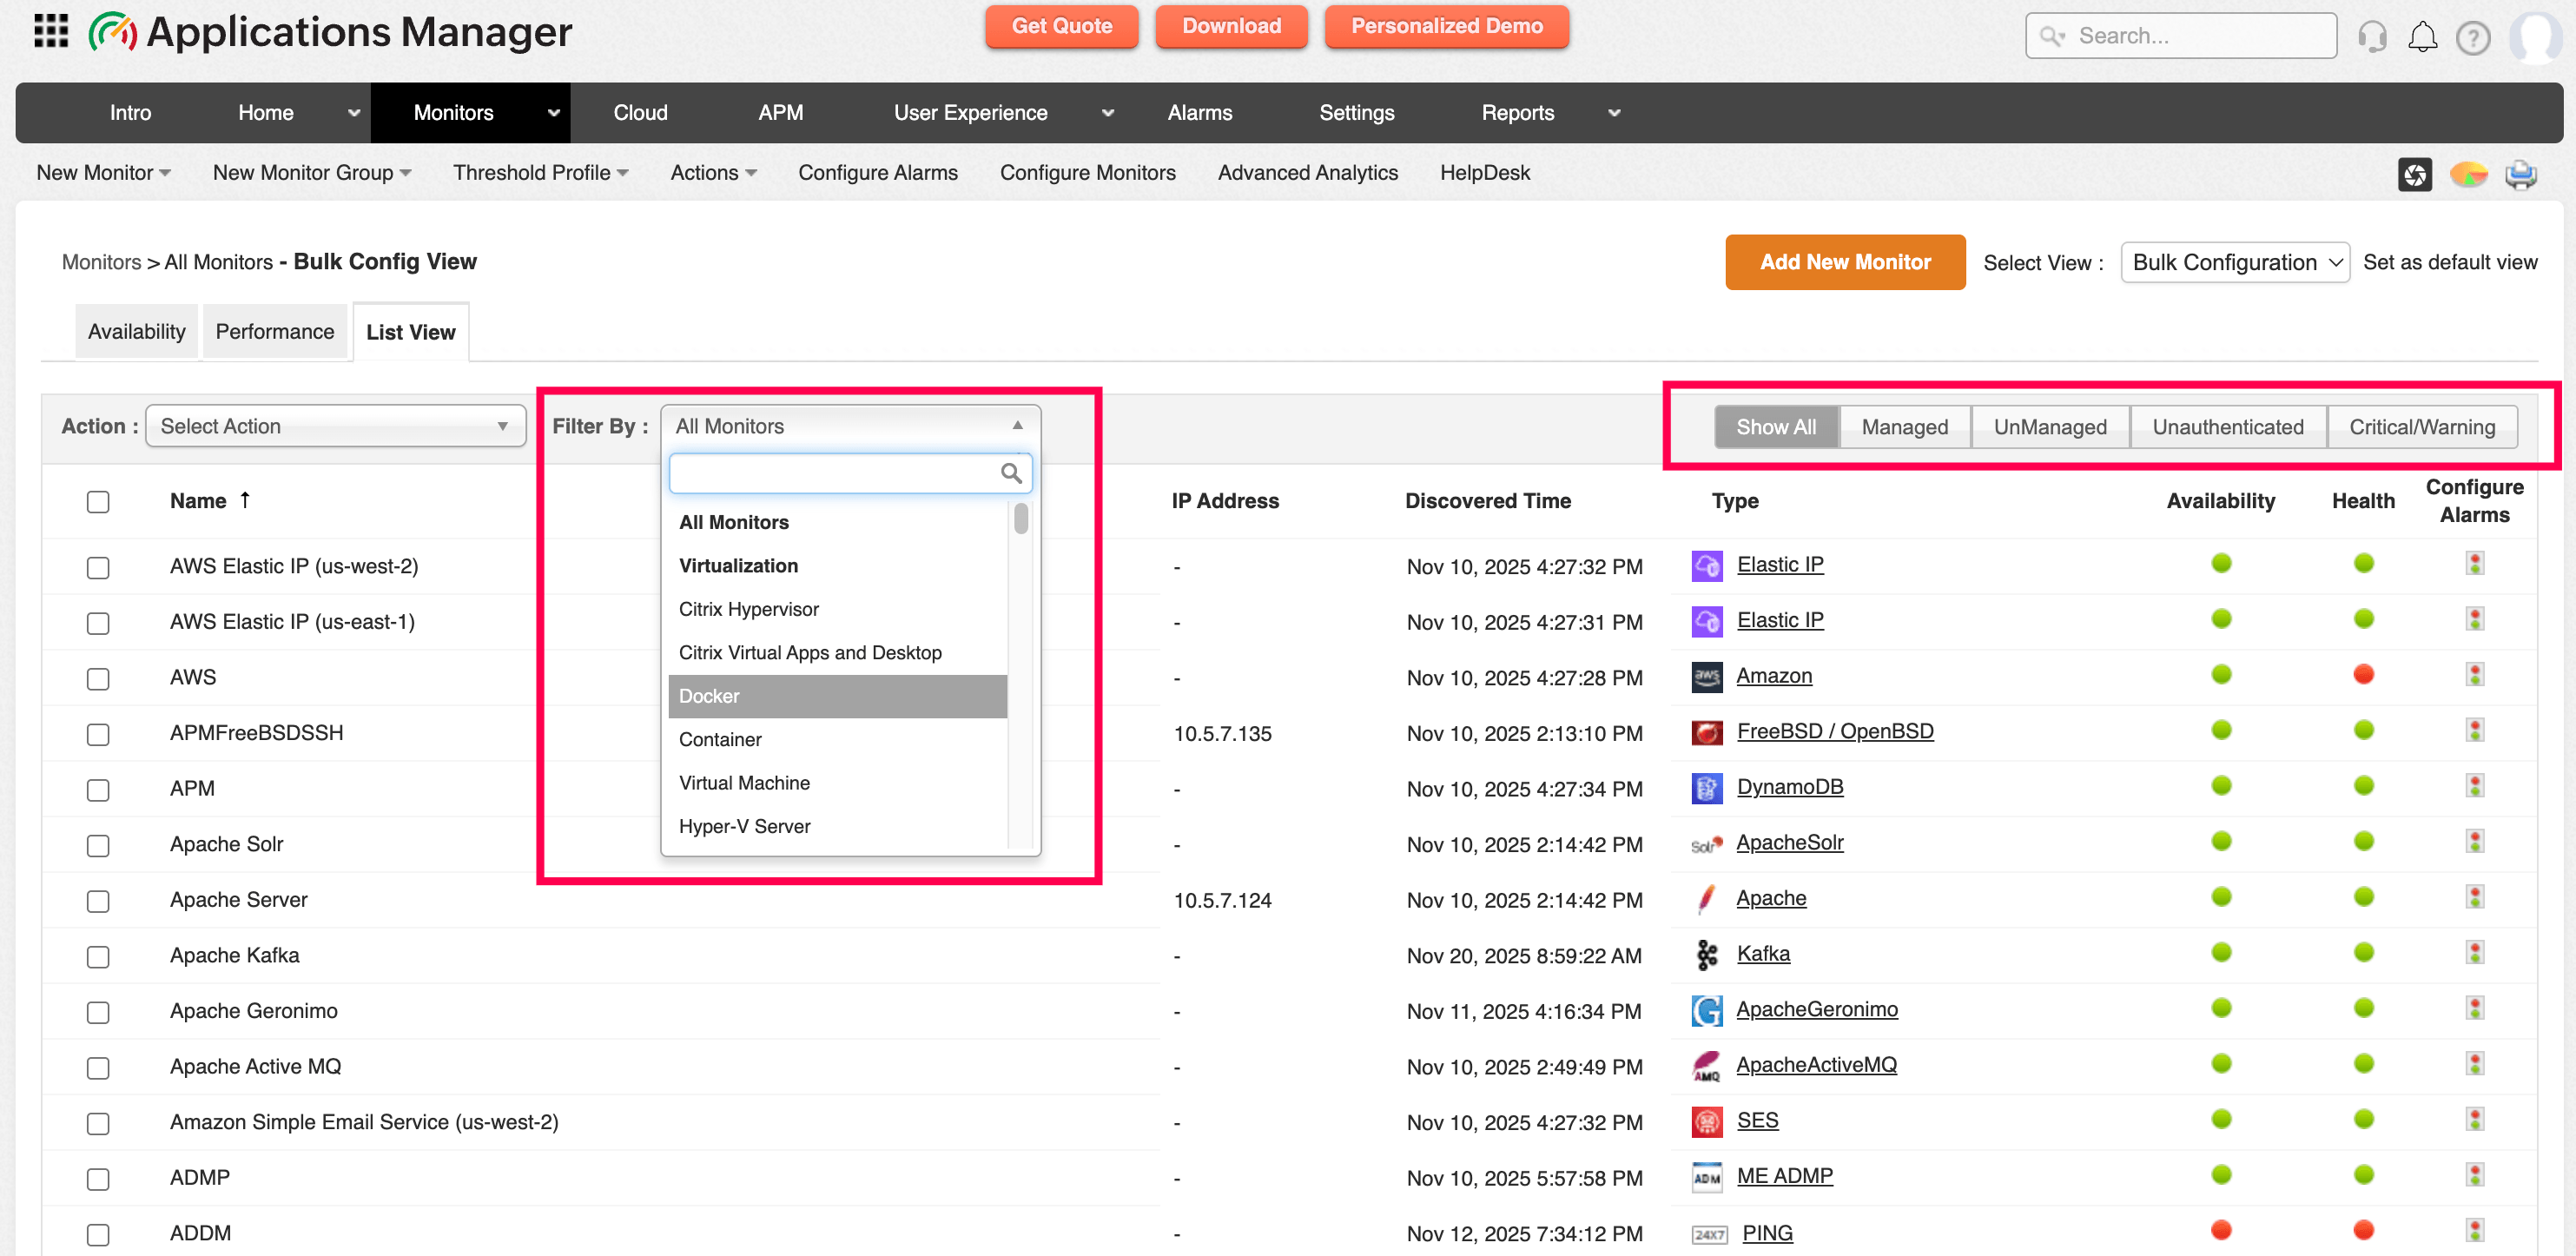Click the ApacheActiveMQ type icon
This screenshot has width=2576, height=1256.
click(1706, 1066)
